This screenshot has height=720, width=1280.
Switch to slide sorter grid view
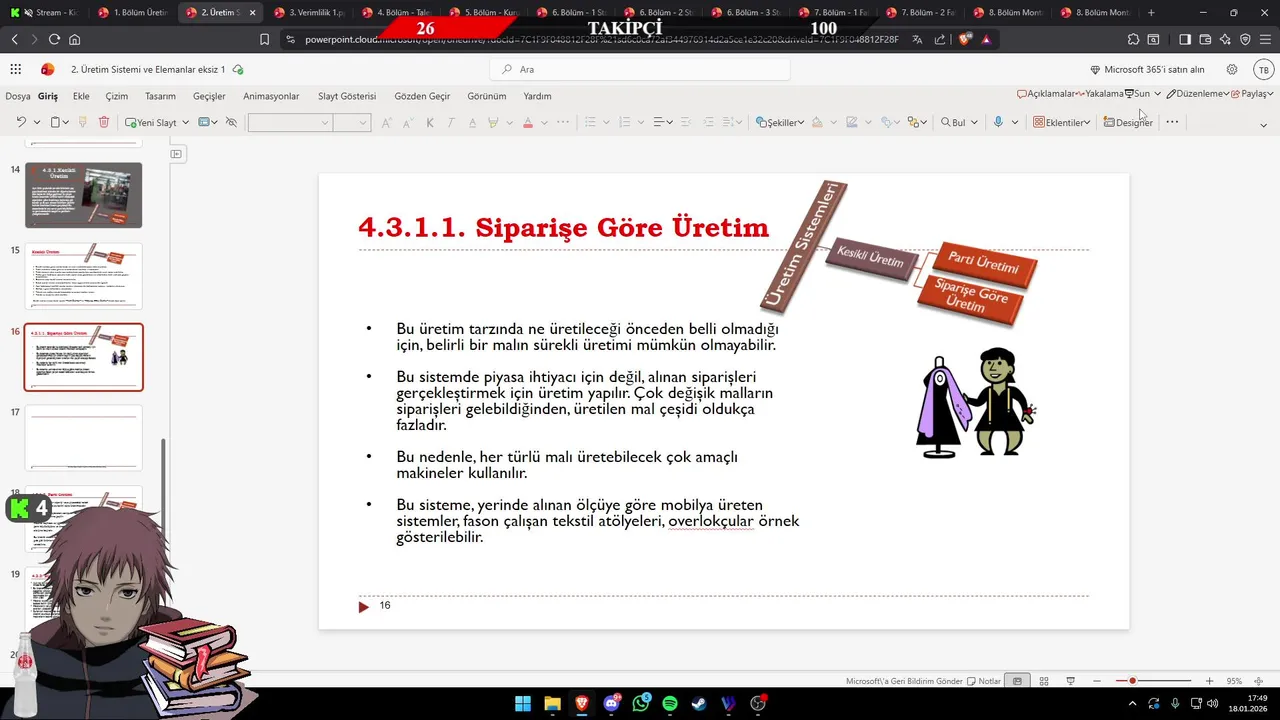[1044, 681]
